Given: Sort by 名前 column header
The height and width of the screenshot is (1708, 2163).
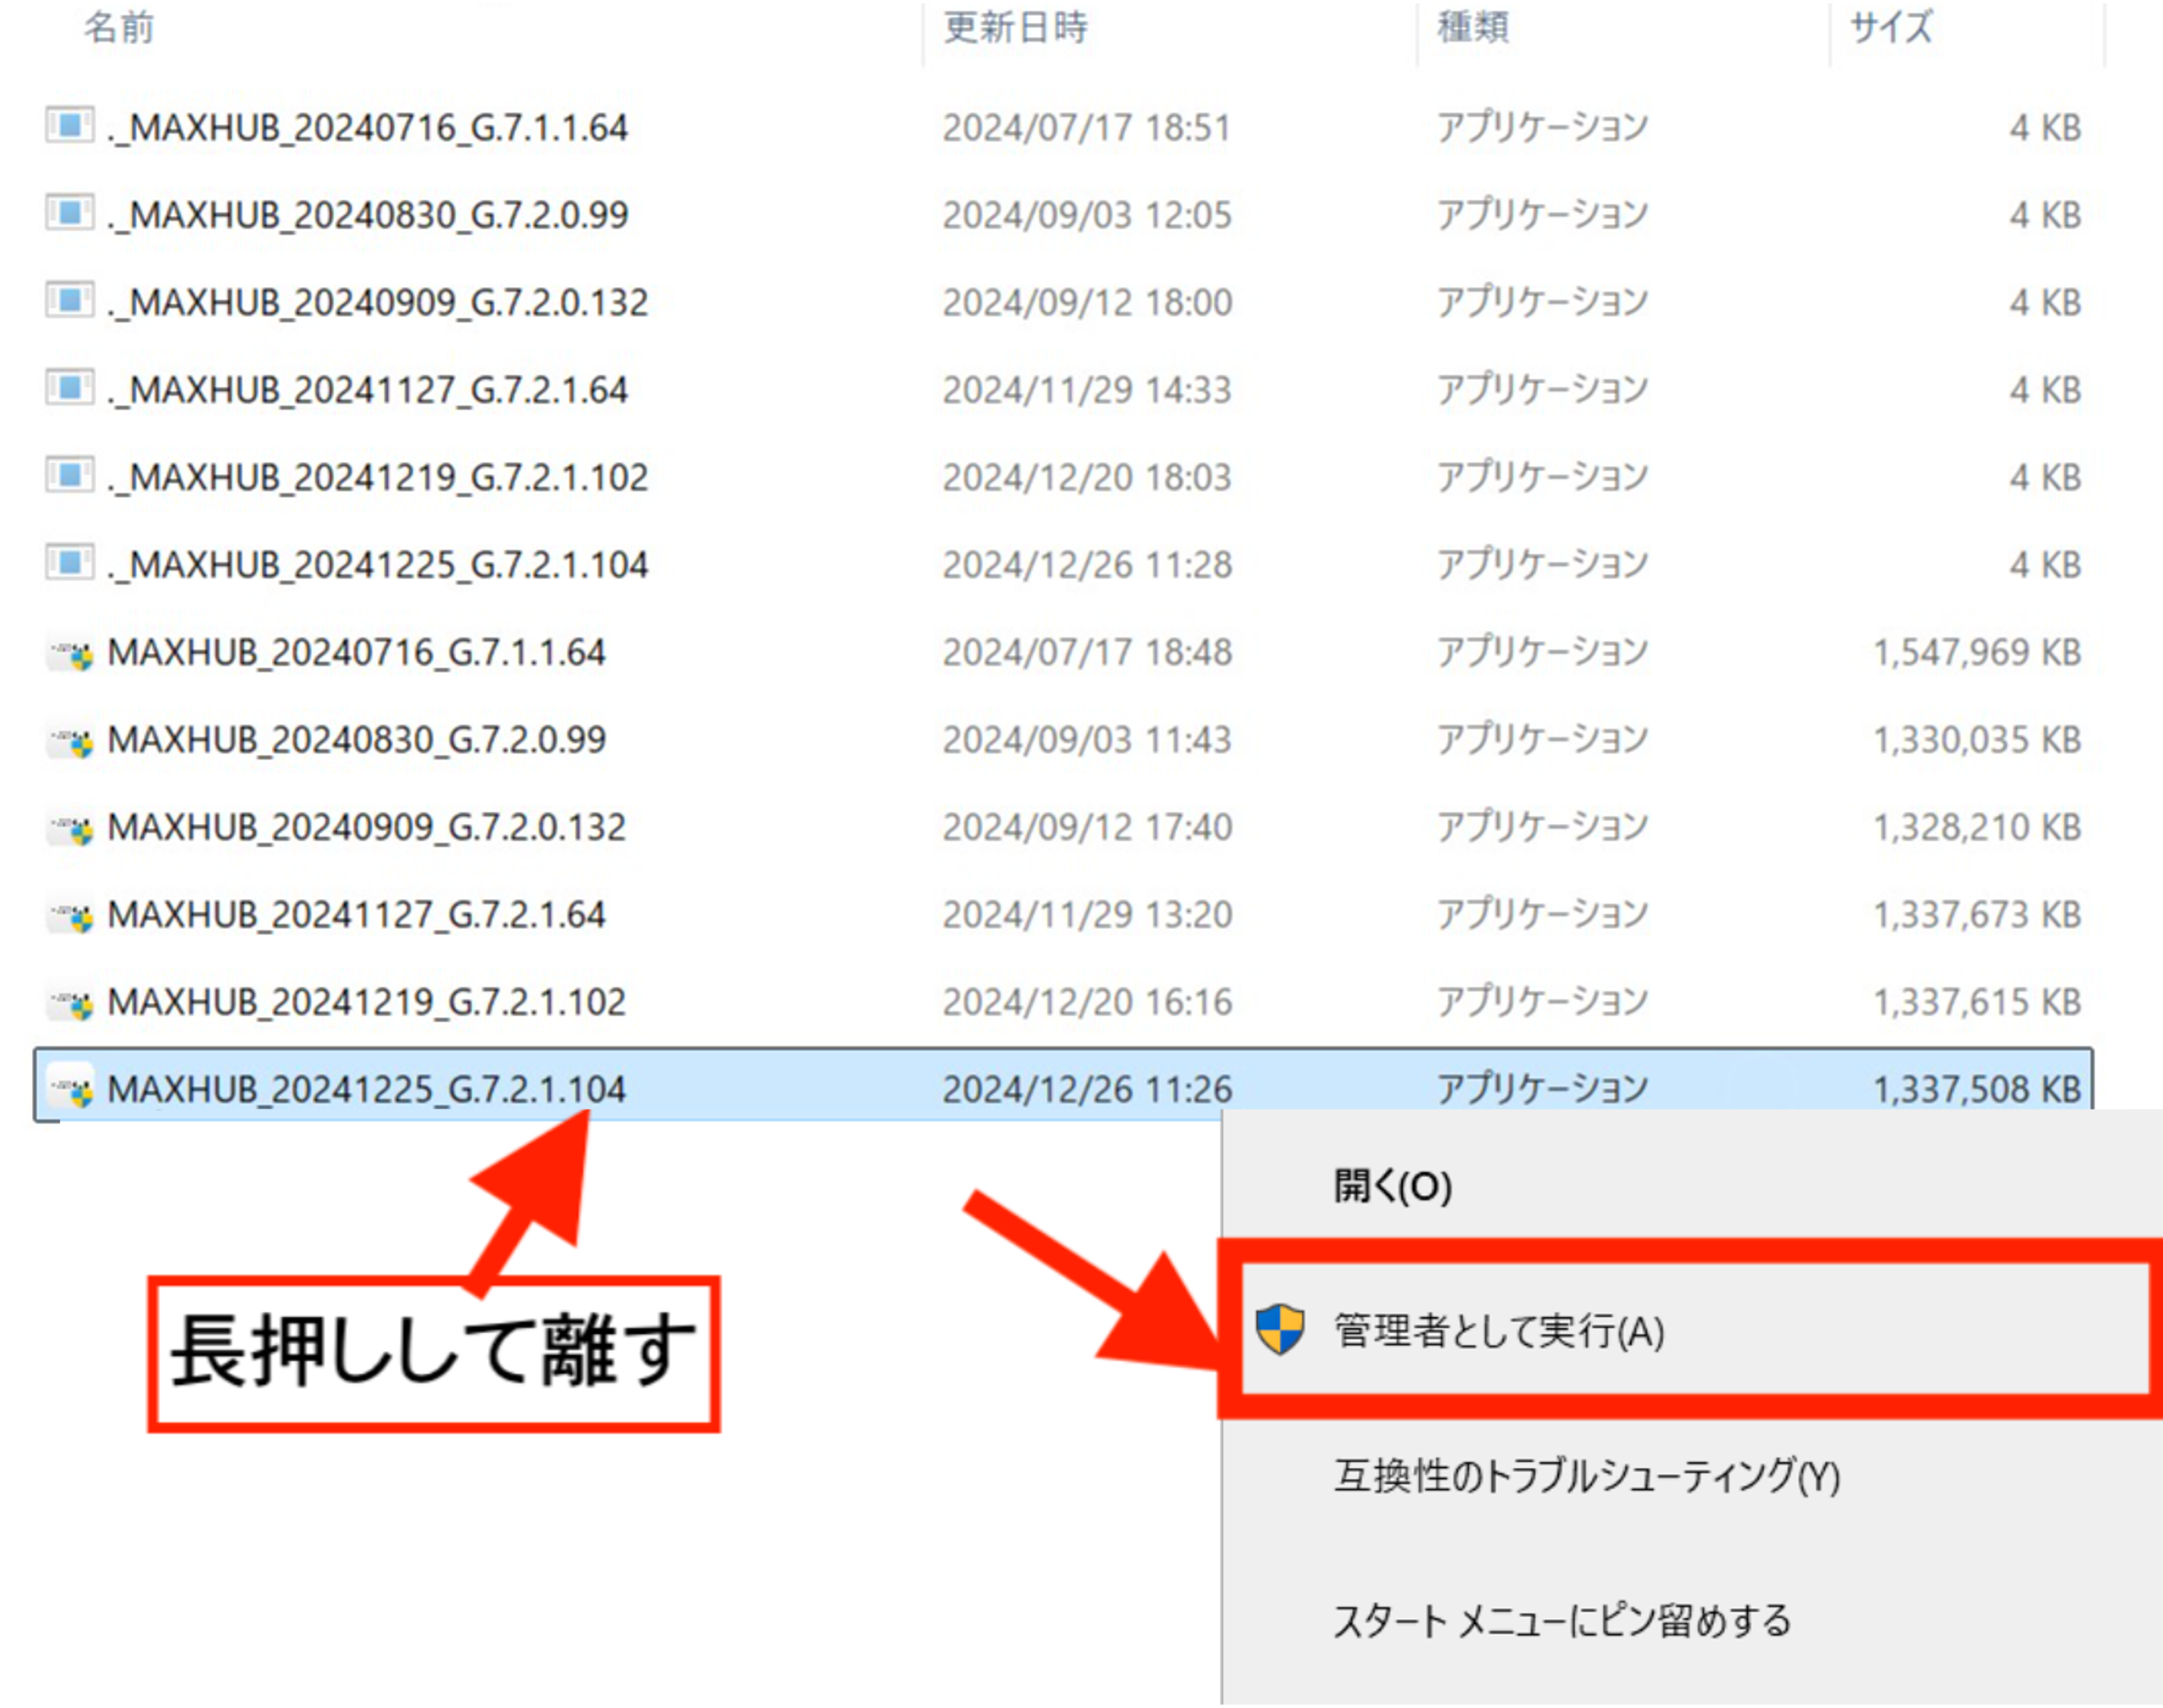Looking at the screenshot, I should pos(118,28).
